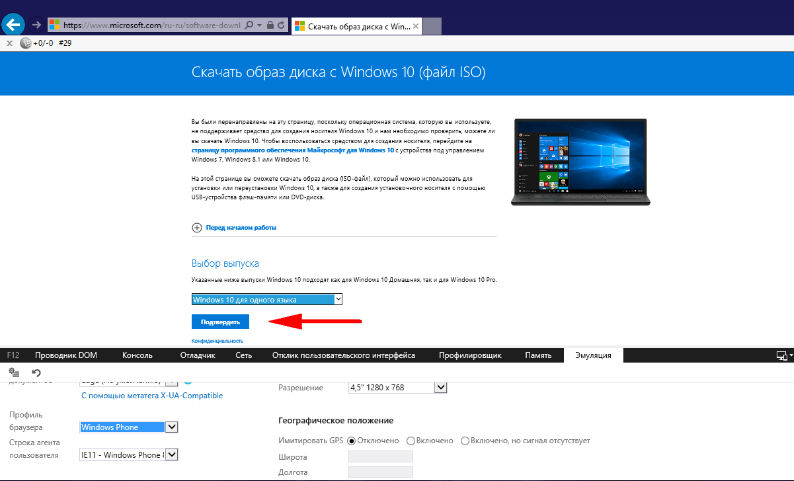Click the 'Разрешение' label
Image resolution: width=794 pixels, height=481 pixels.
(300, 388)
